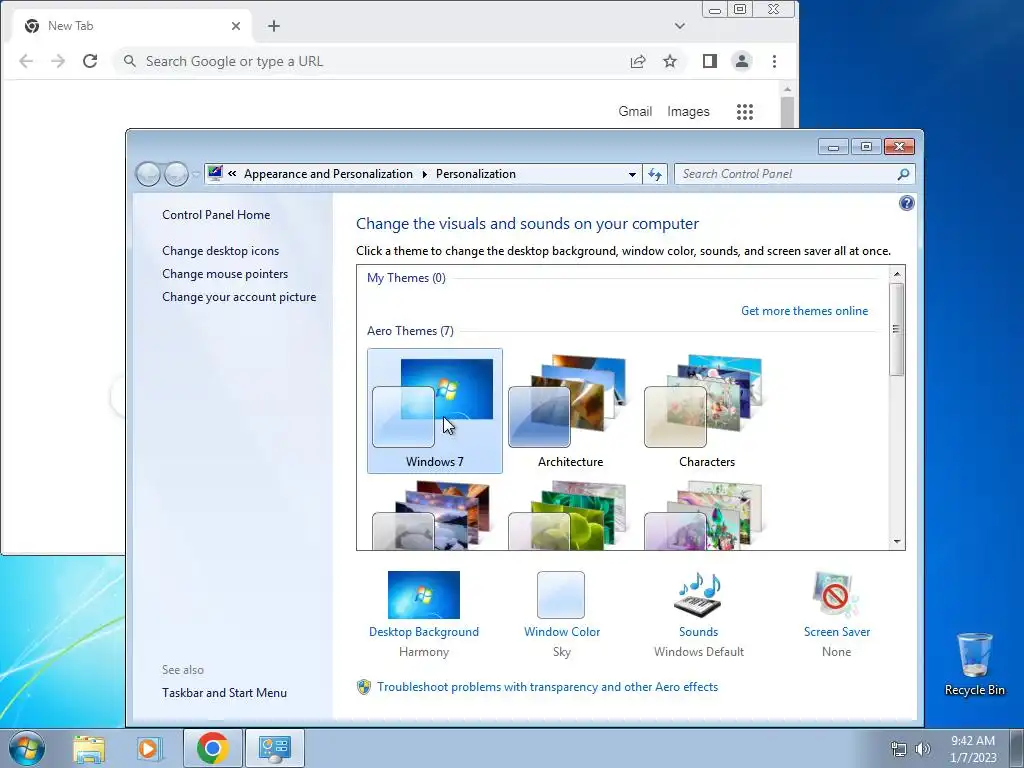The height and width of the screenshot is (768, 1024).
Task: Click the My Themes (0) heading
Action: (406, 278)
